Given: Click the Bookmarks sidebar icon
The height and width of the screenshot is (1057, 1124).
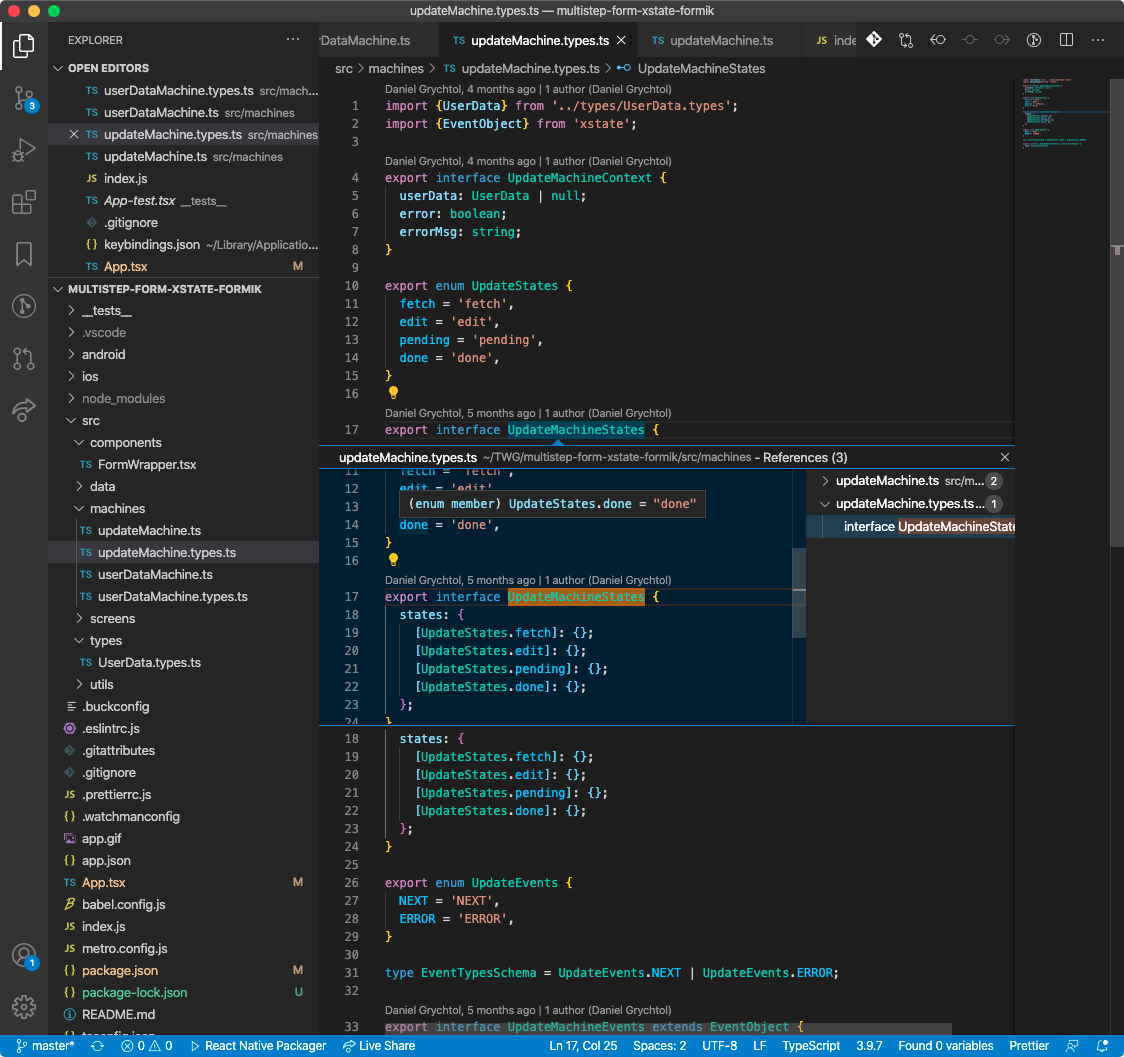Looking at the screenshot, I should 24,254.
